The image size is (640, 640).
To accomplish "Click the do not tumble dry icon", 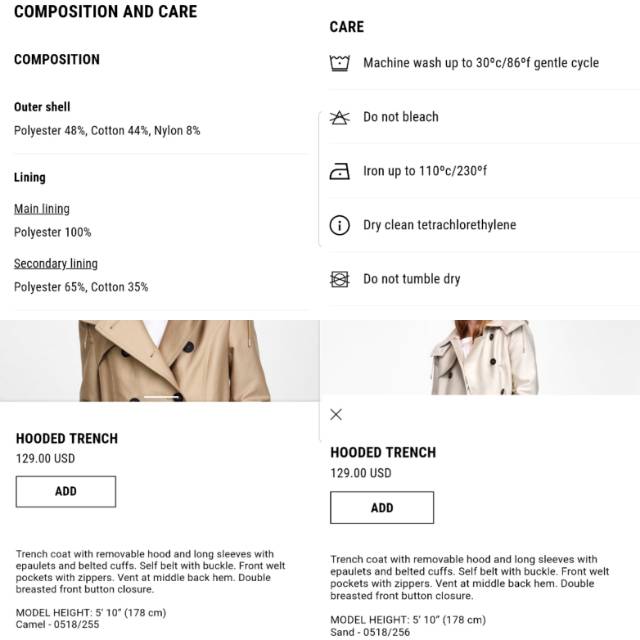I will [340, 279].
